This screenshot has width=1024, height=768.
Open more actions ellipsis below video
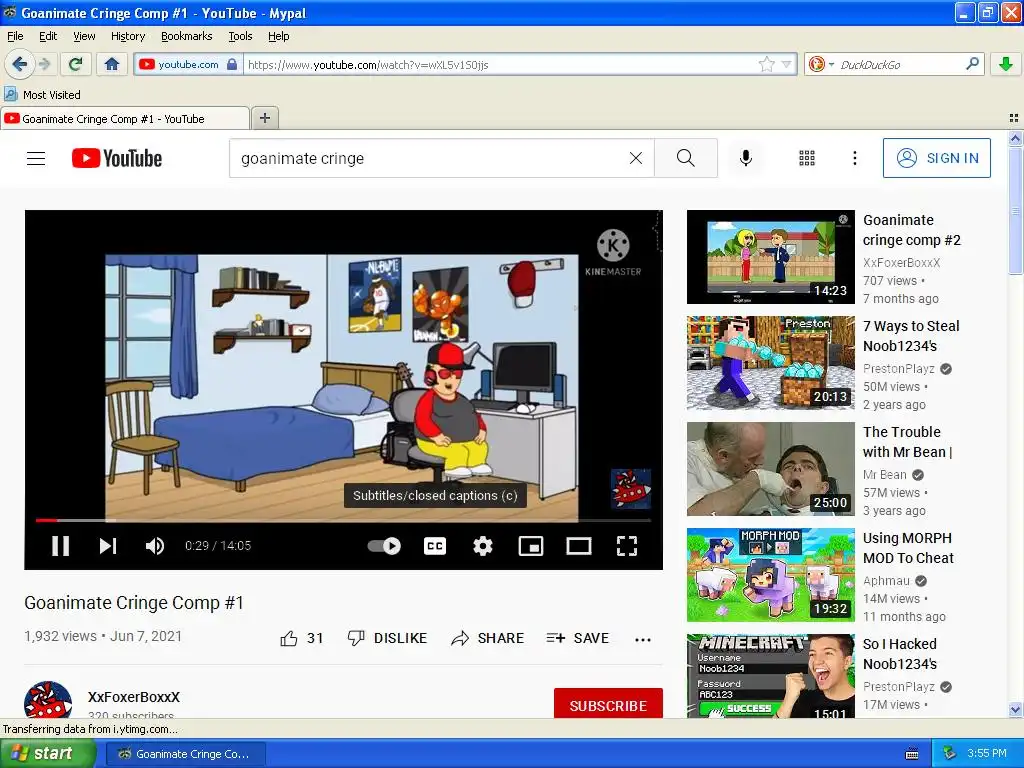[643, 639]
